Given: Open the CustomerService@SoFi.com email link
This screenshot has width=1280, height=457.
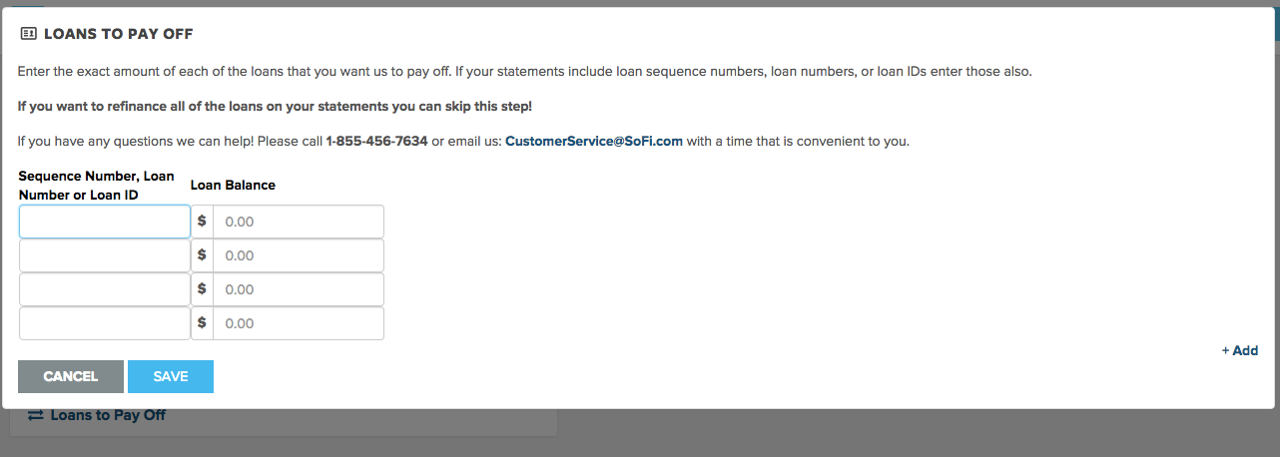Looking at the screenshot, I should click(594, 141).
